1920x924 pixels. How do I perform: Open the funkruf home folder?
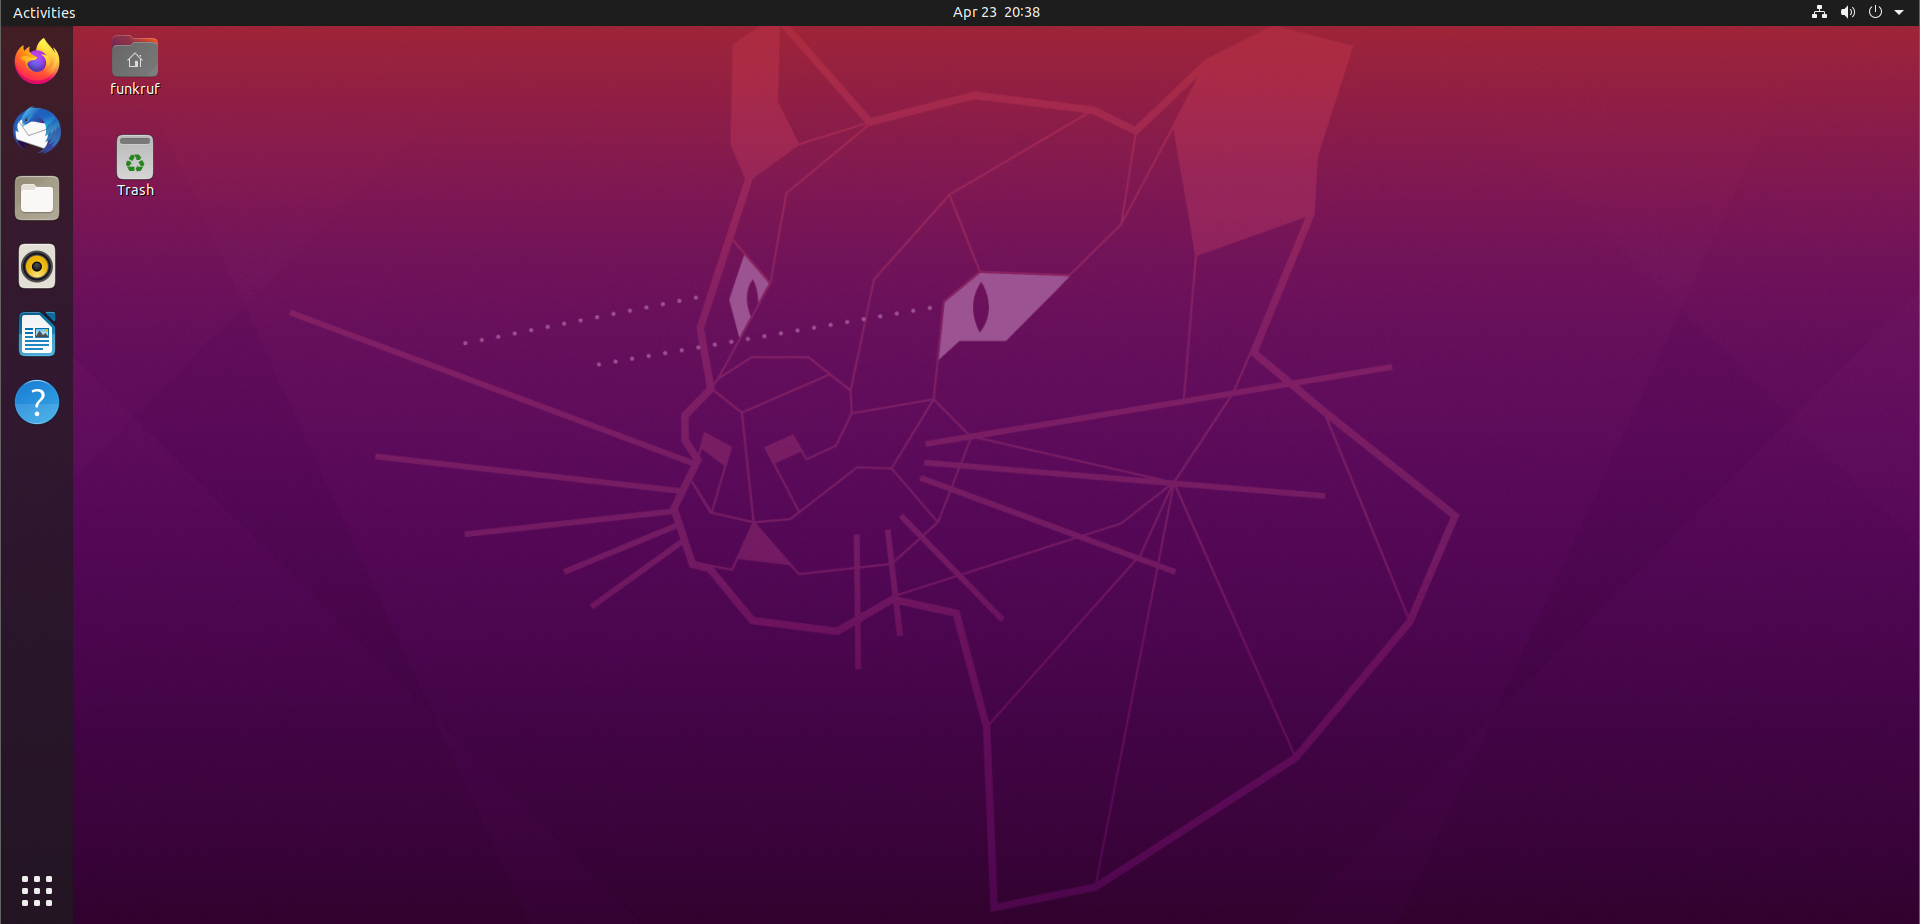(134, 56)
